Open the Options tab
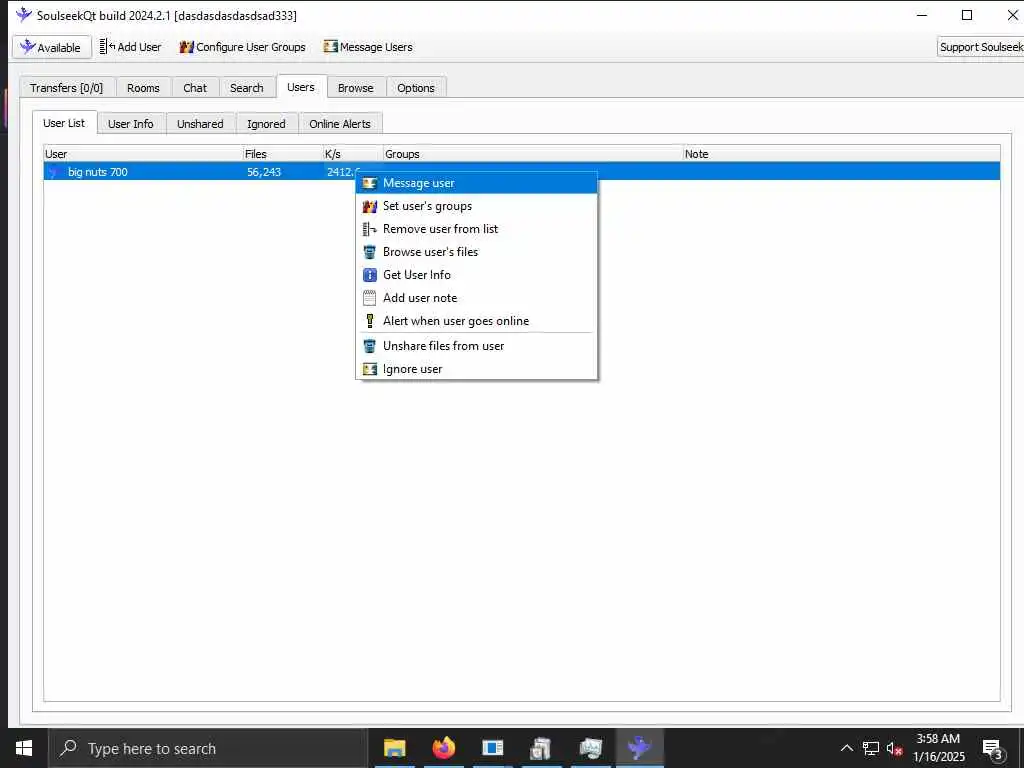 (416, 88)
